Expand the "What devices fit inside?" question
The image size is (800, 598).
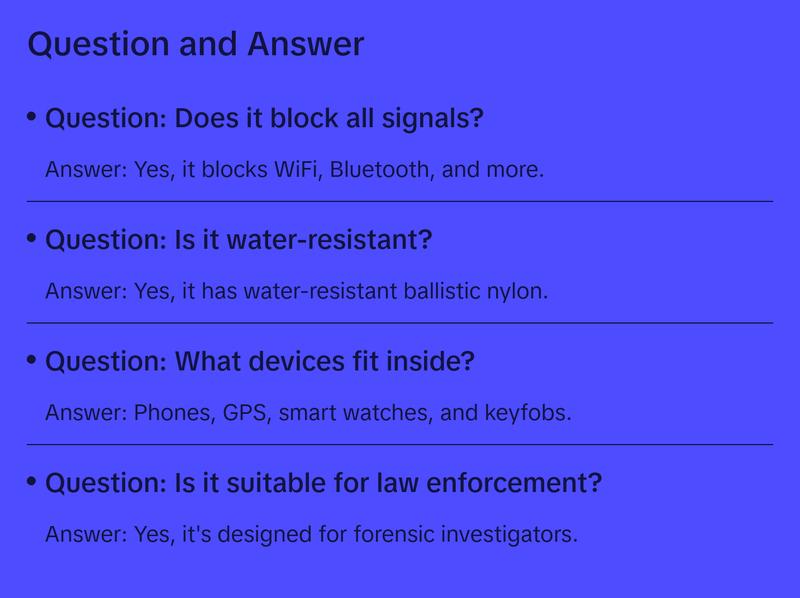click(x=259, y=362)
